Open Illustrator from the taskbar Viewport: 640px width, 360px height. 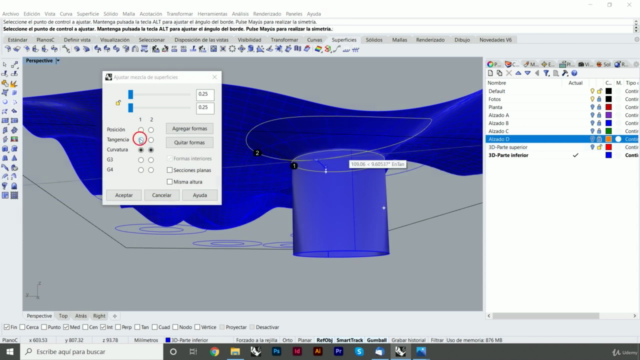(318, 351)
